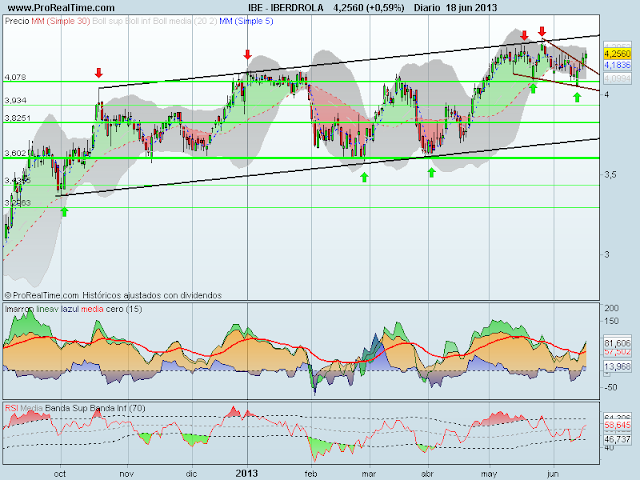The width and height of the screenshot is (640, 480).
Task: Click the 3,5 price axis tick
Action: pos(610,175)
